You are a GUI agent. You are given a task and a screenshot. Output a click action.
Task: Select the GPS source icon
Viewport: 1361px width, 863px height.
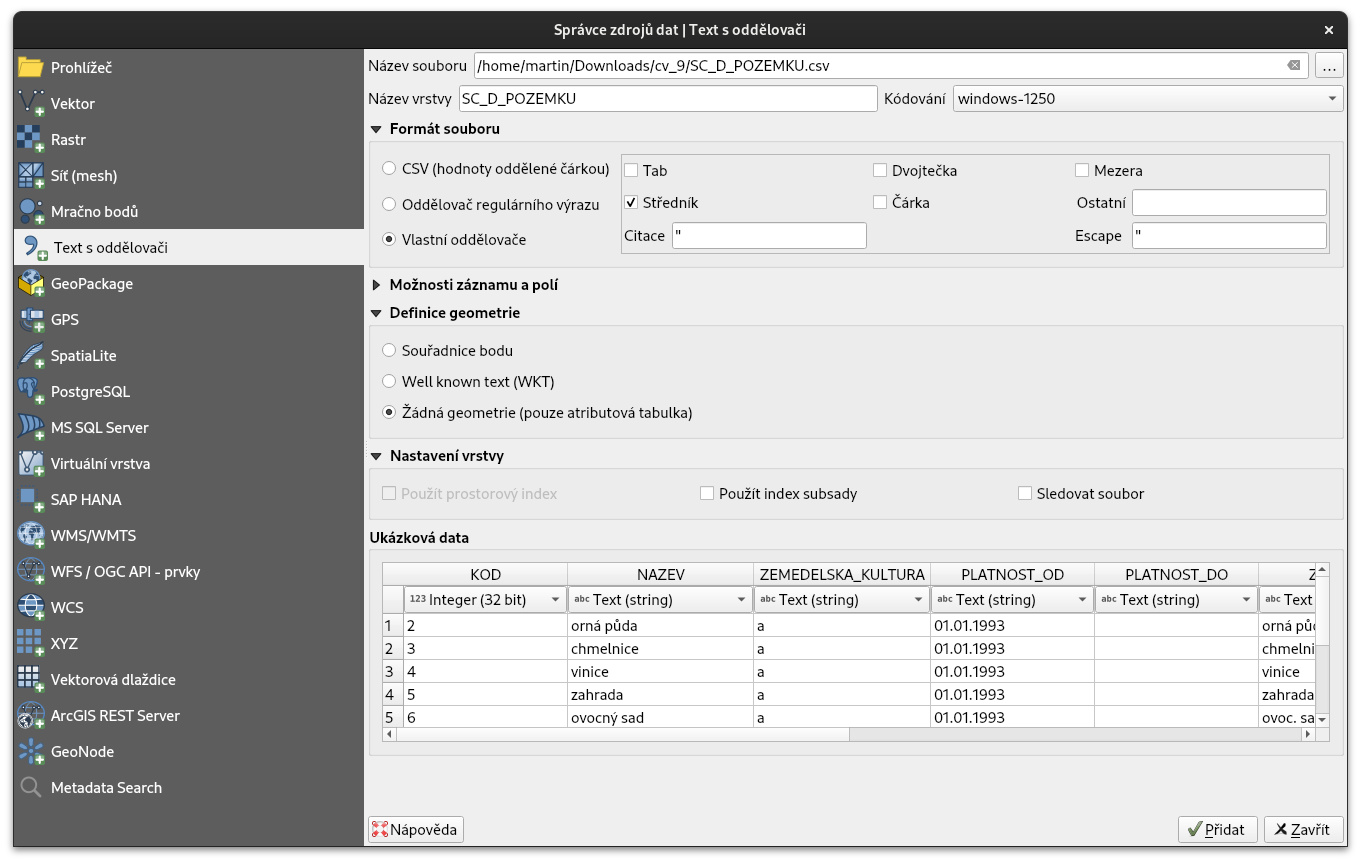[31, 320]
